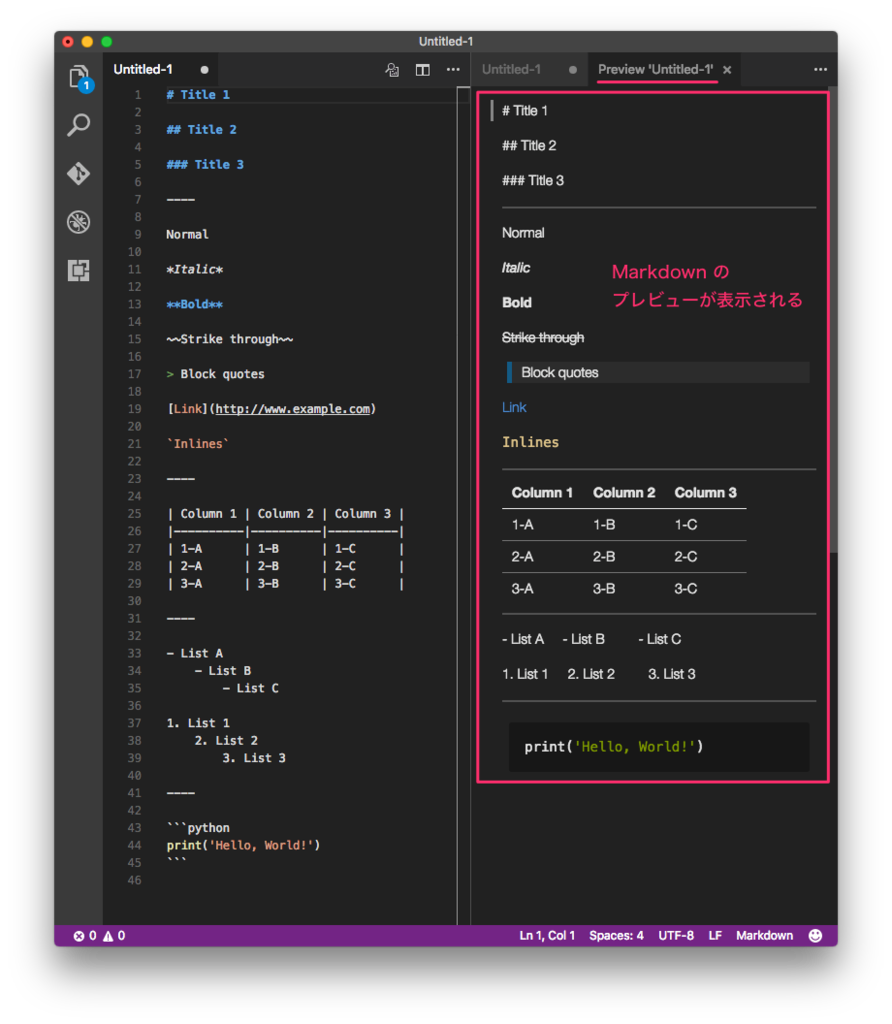This screenshot has width=892, height=1024.
Task: Click the editor's vertical scrollbar thumb
Action: (463, 505)
